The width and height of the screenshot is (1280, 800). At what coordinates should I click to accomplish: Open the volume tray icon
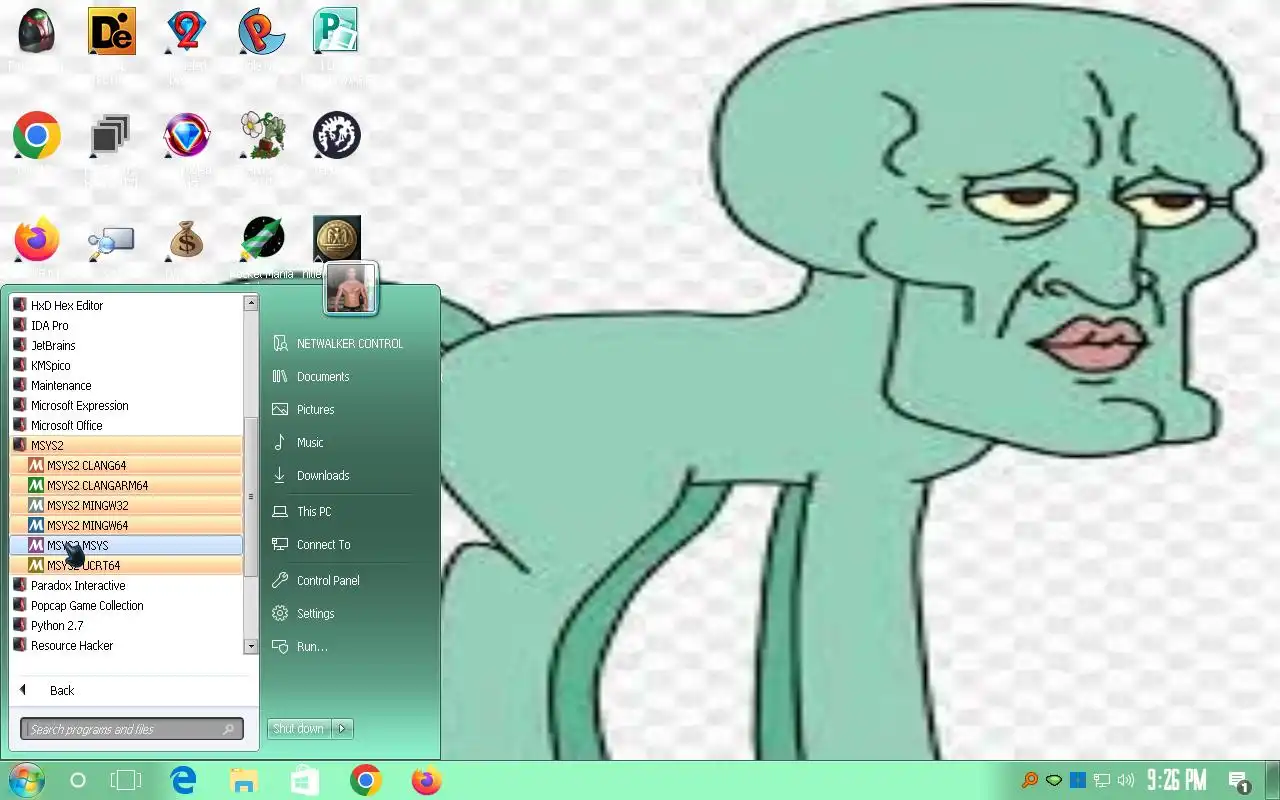click(1126, 780)
